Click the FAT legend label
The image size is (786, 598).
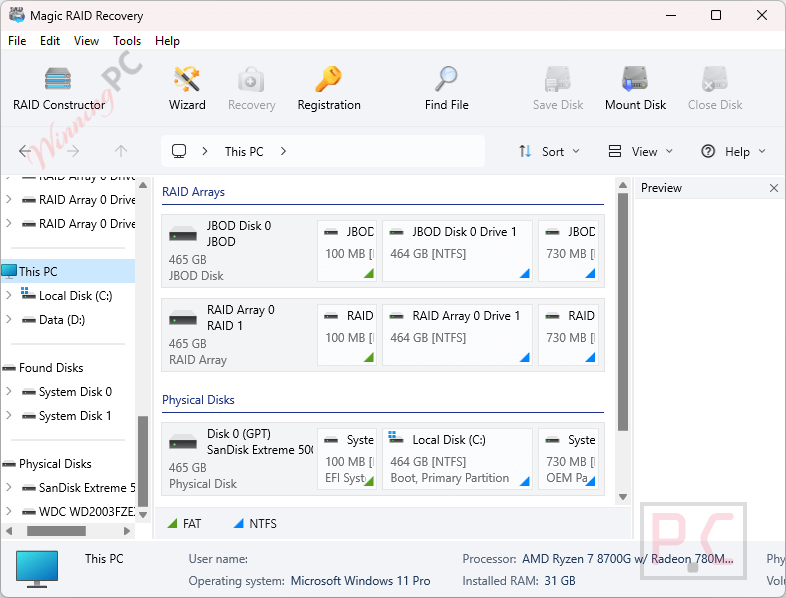(x=192, y=524)
